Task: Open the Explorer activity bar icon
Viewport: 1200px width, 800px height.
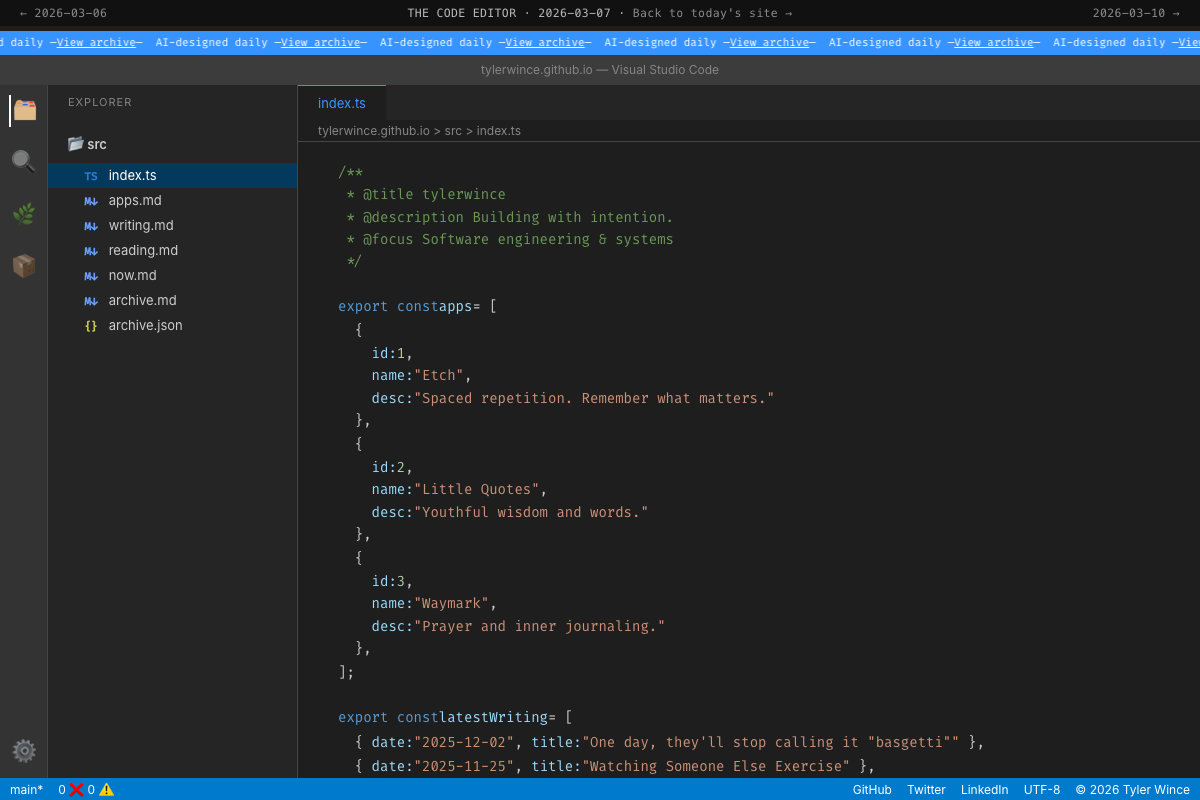Action: (x=24, y=110)
